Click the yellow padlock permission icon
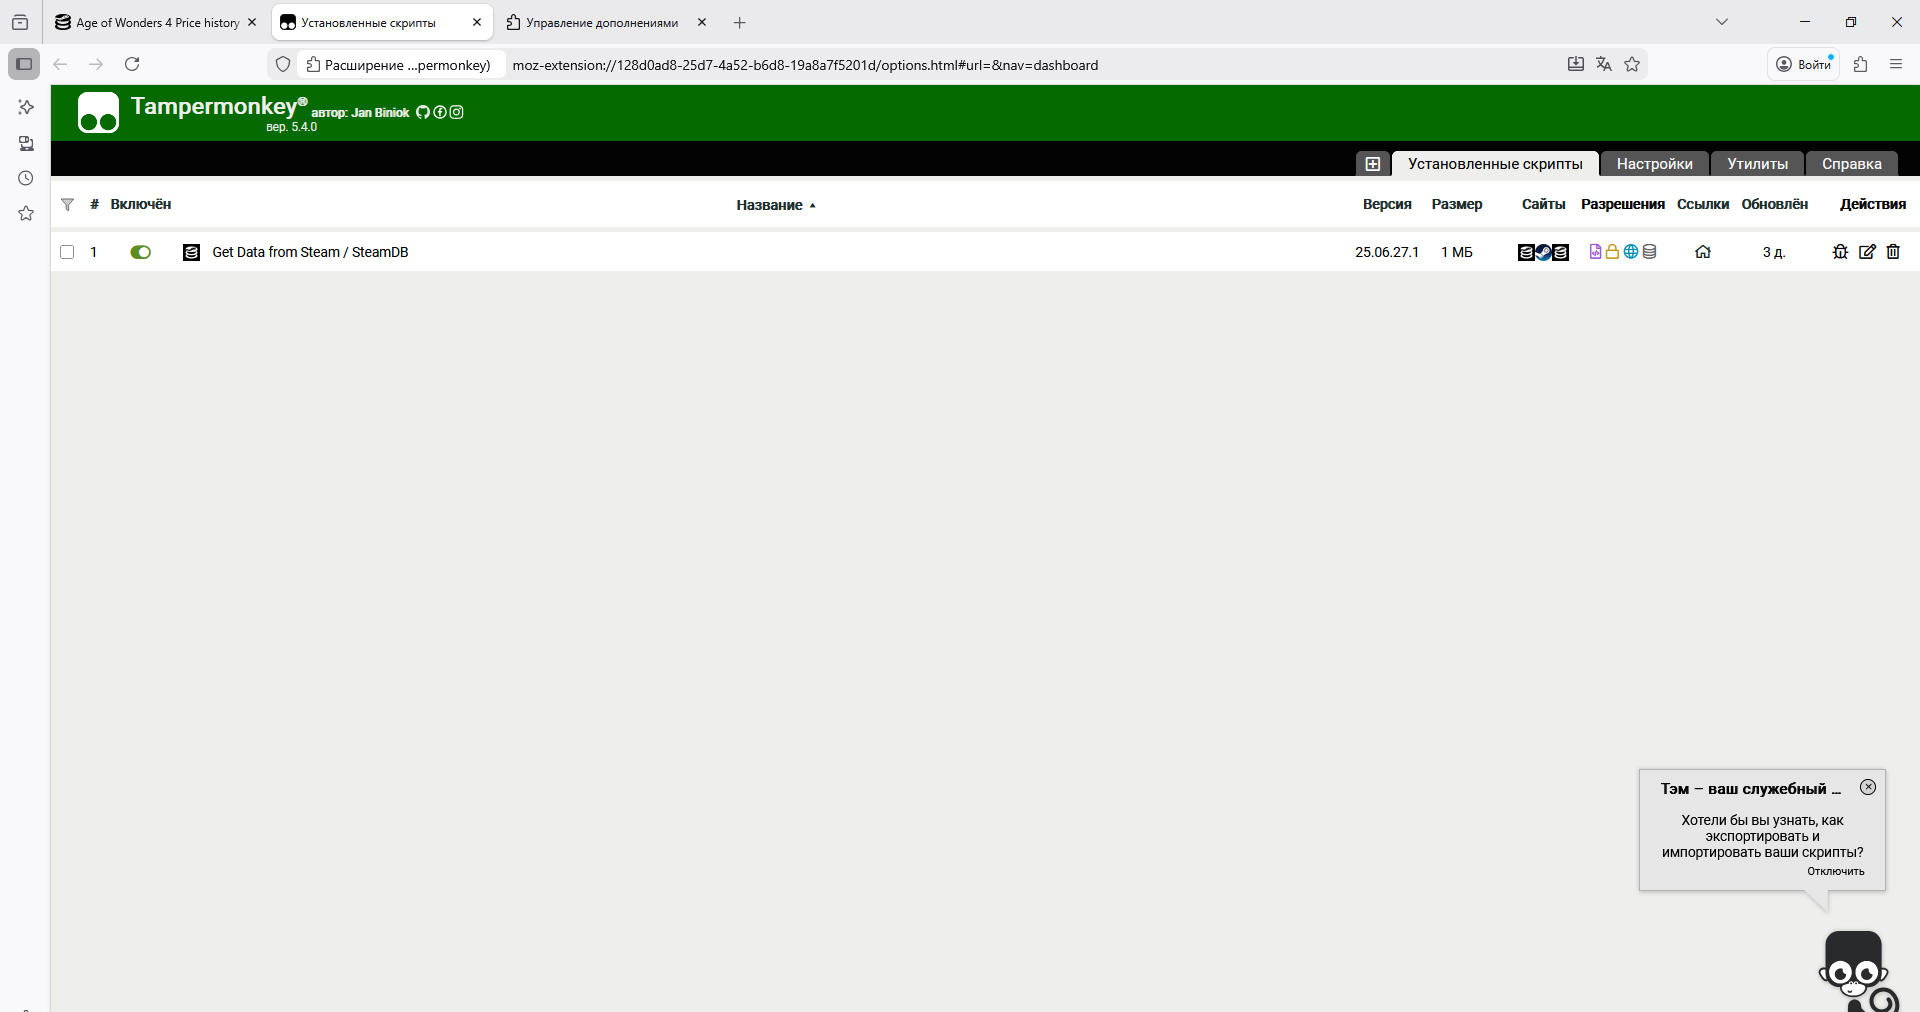Image resolution: width=1920 pixels, height=1012 pixels. [1612, 252]
